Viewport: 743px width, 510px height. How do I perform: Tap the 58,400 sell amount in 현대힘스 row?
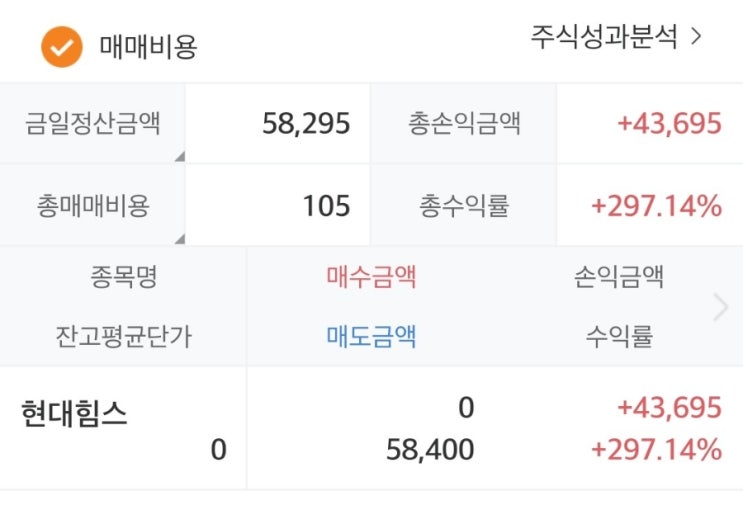pyautogui.click(x=430, y=450)
